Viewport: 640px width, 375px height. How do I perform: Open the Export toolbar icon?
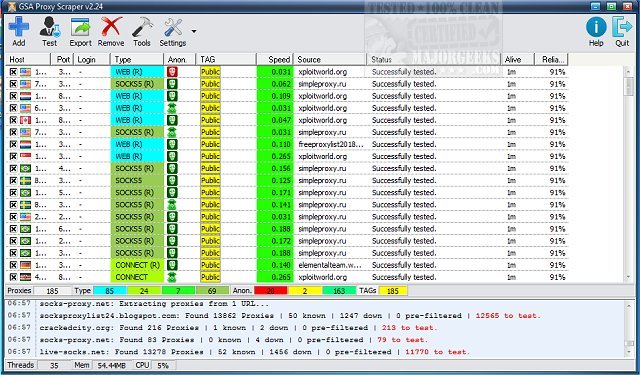pos(80,27)
